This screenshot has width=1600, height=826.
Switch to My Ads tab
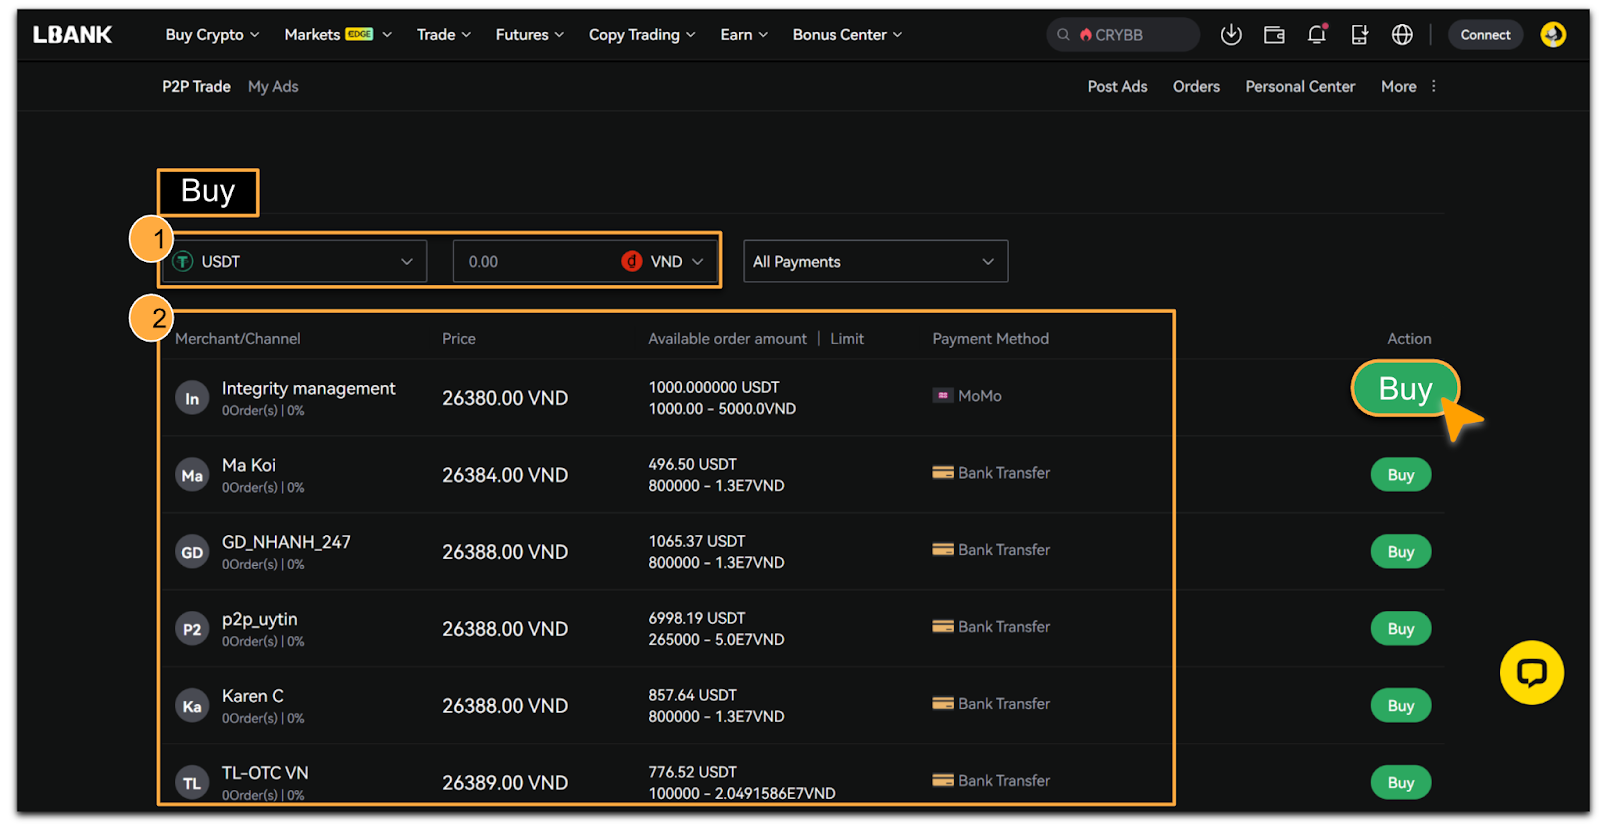coord(273,87)
